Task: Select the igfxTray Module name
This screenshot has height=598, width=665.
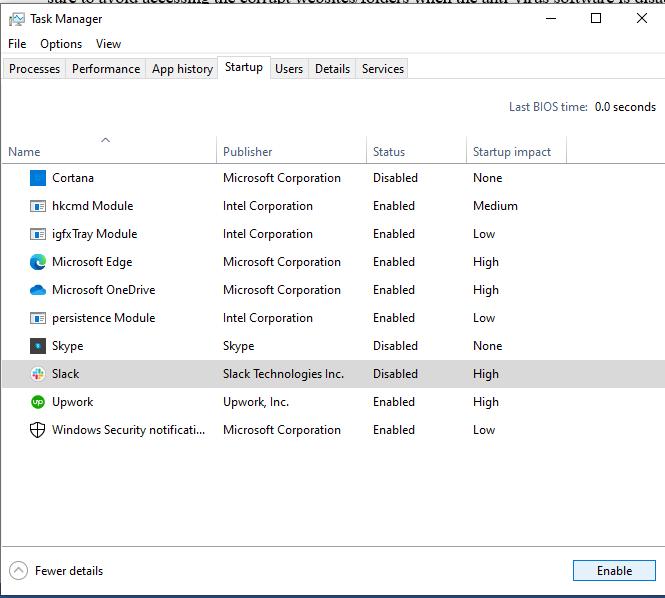Action: [x=95, y=234]
